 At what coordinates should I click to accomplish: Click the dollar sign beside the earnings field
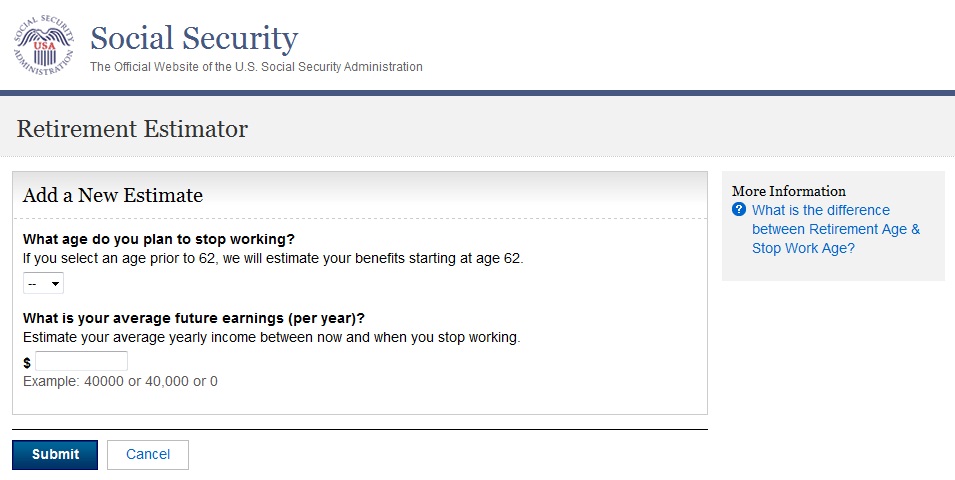27,362
